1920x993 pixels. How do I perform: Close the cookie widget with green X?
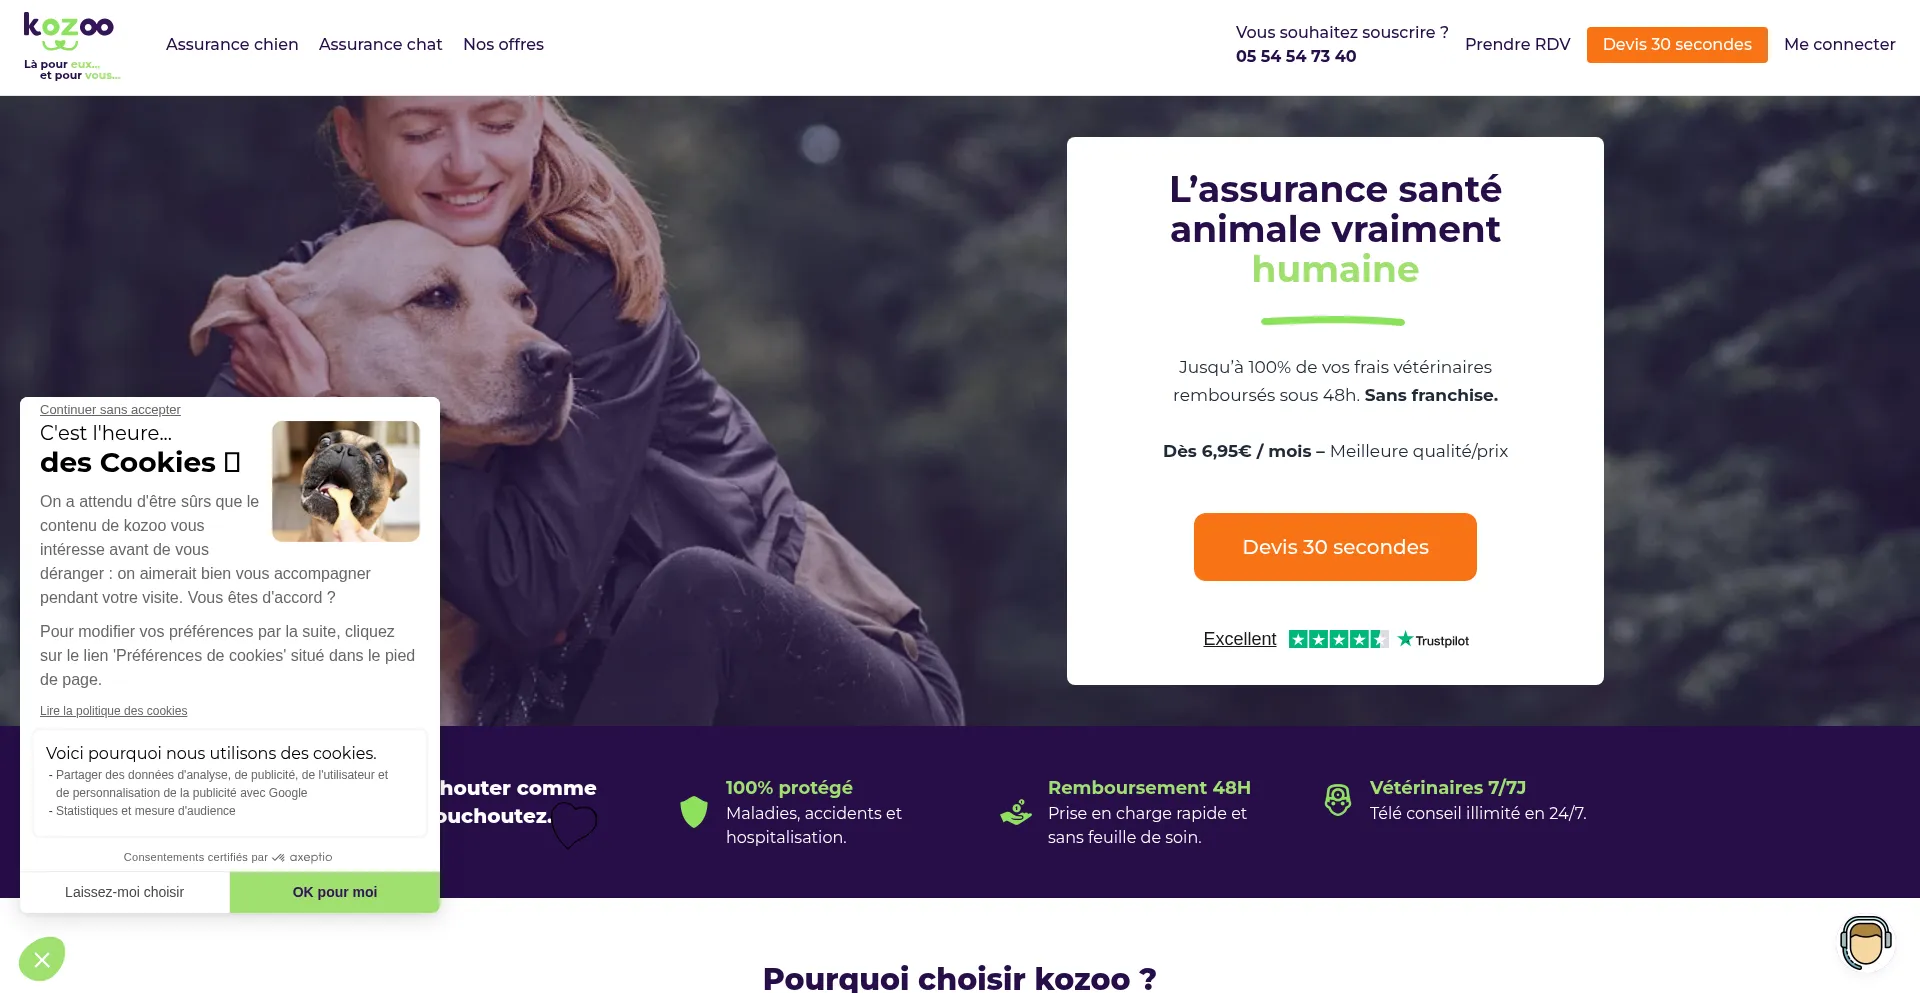point(42,960)
